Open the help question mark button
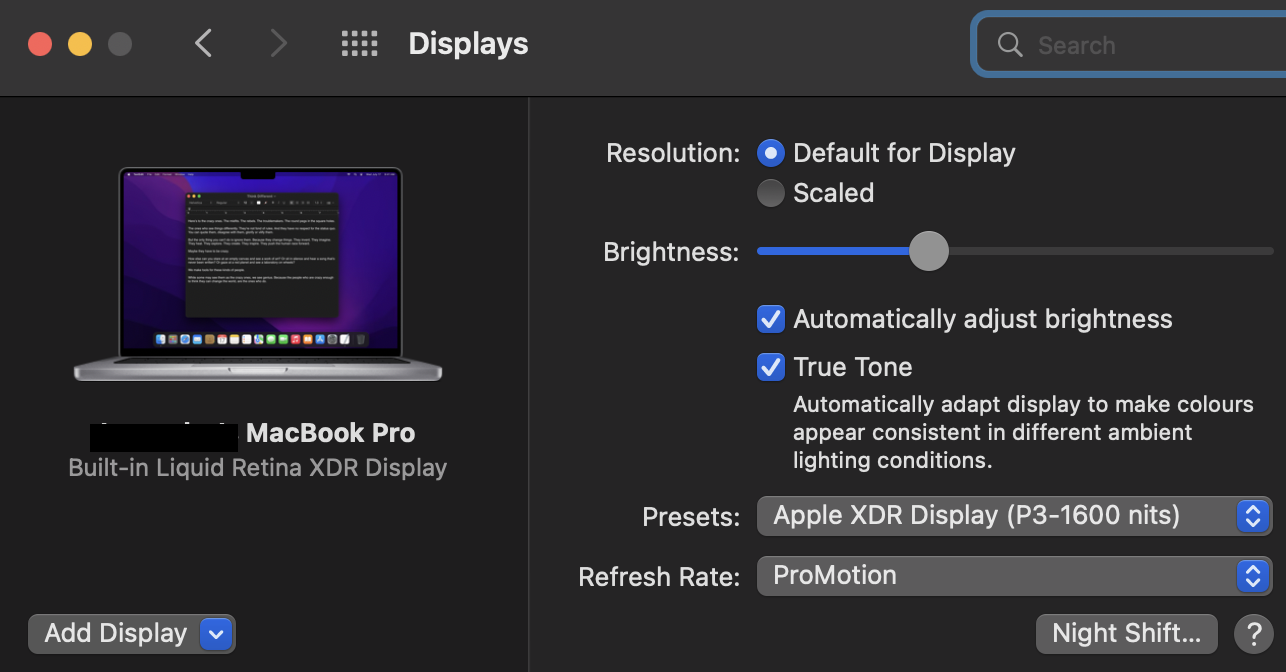The width and height of the screenshot is (1286, 672). click(x=1253, y=633)
